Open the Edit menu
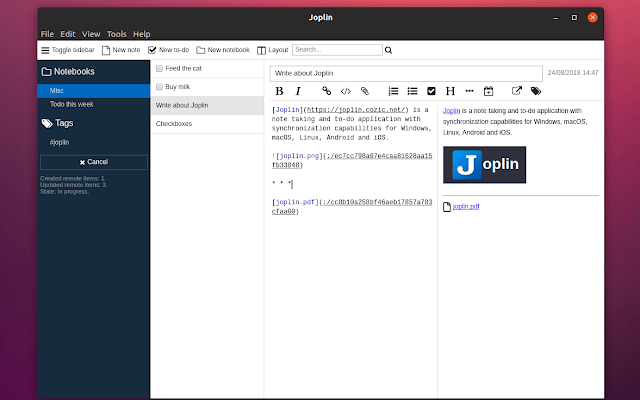640x400 pixels. pyautogui.click(x=68, y=34)
